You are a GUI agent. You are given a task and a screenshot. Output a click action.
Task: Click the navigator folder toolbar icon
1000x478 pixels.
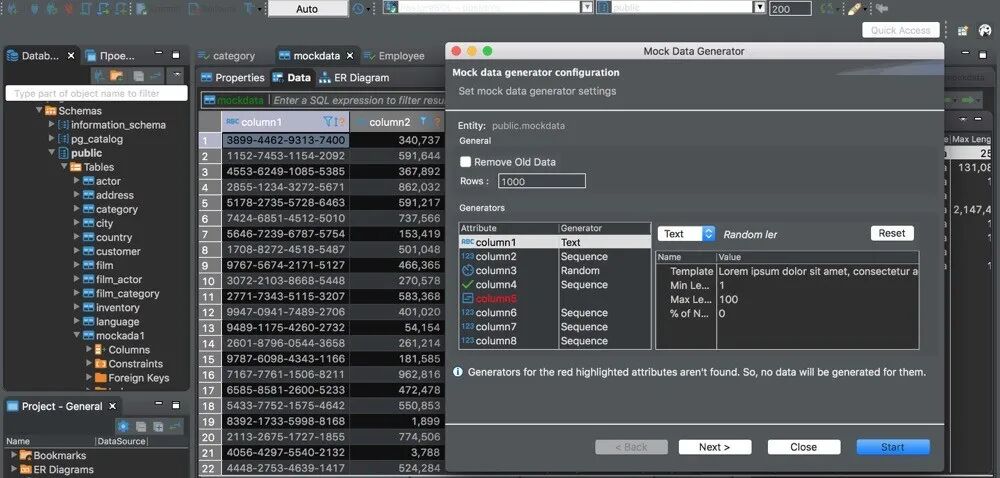tap(117, 76)
